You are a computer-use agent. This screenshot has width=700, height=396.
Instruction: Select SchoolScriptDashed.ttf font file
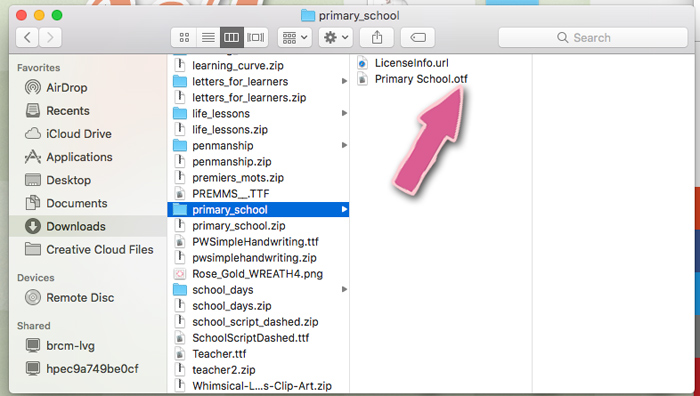point(258,338)
